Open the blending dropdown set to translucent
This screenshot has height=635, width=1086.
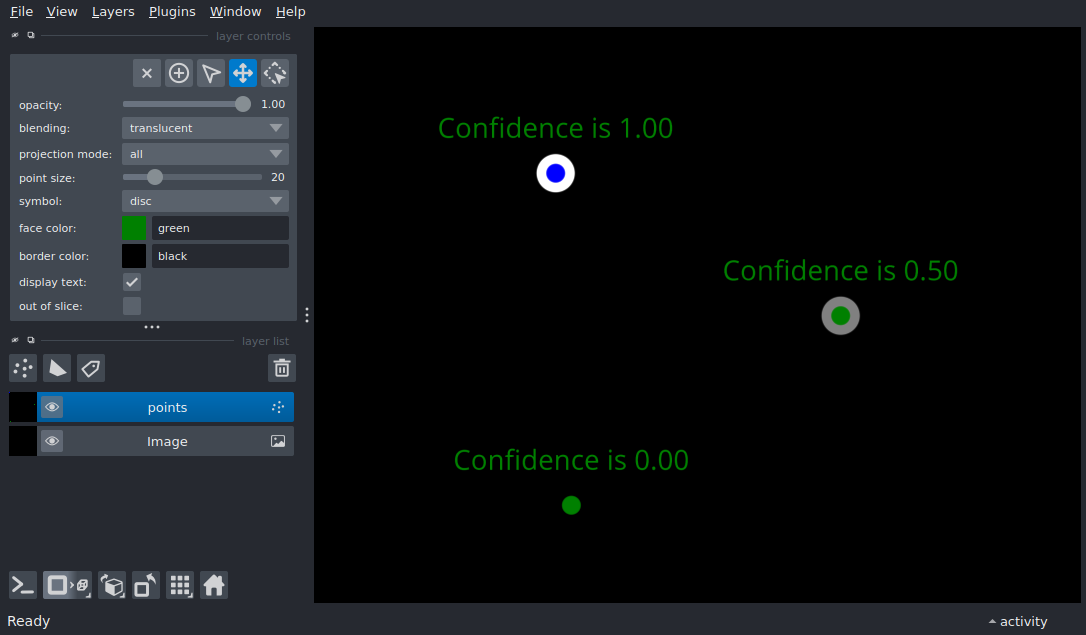coord(205,128)
